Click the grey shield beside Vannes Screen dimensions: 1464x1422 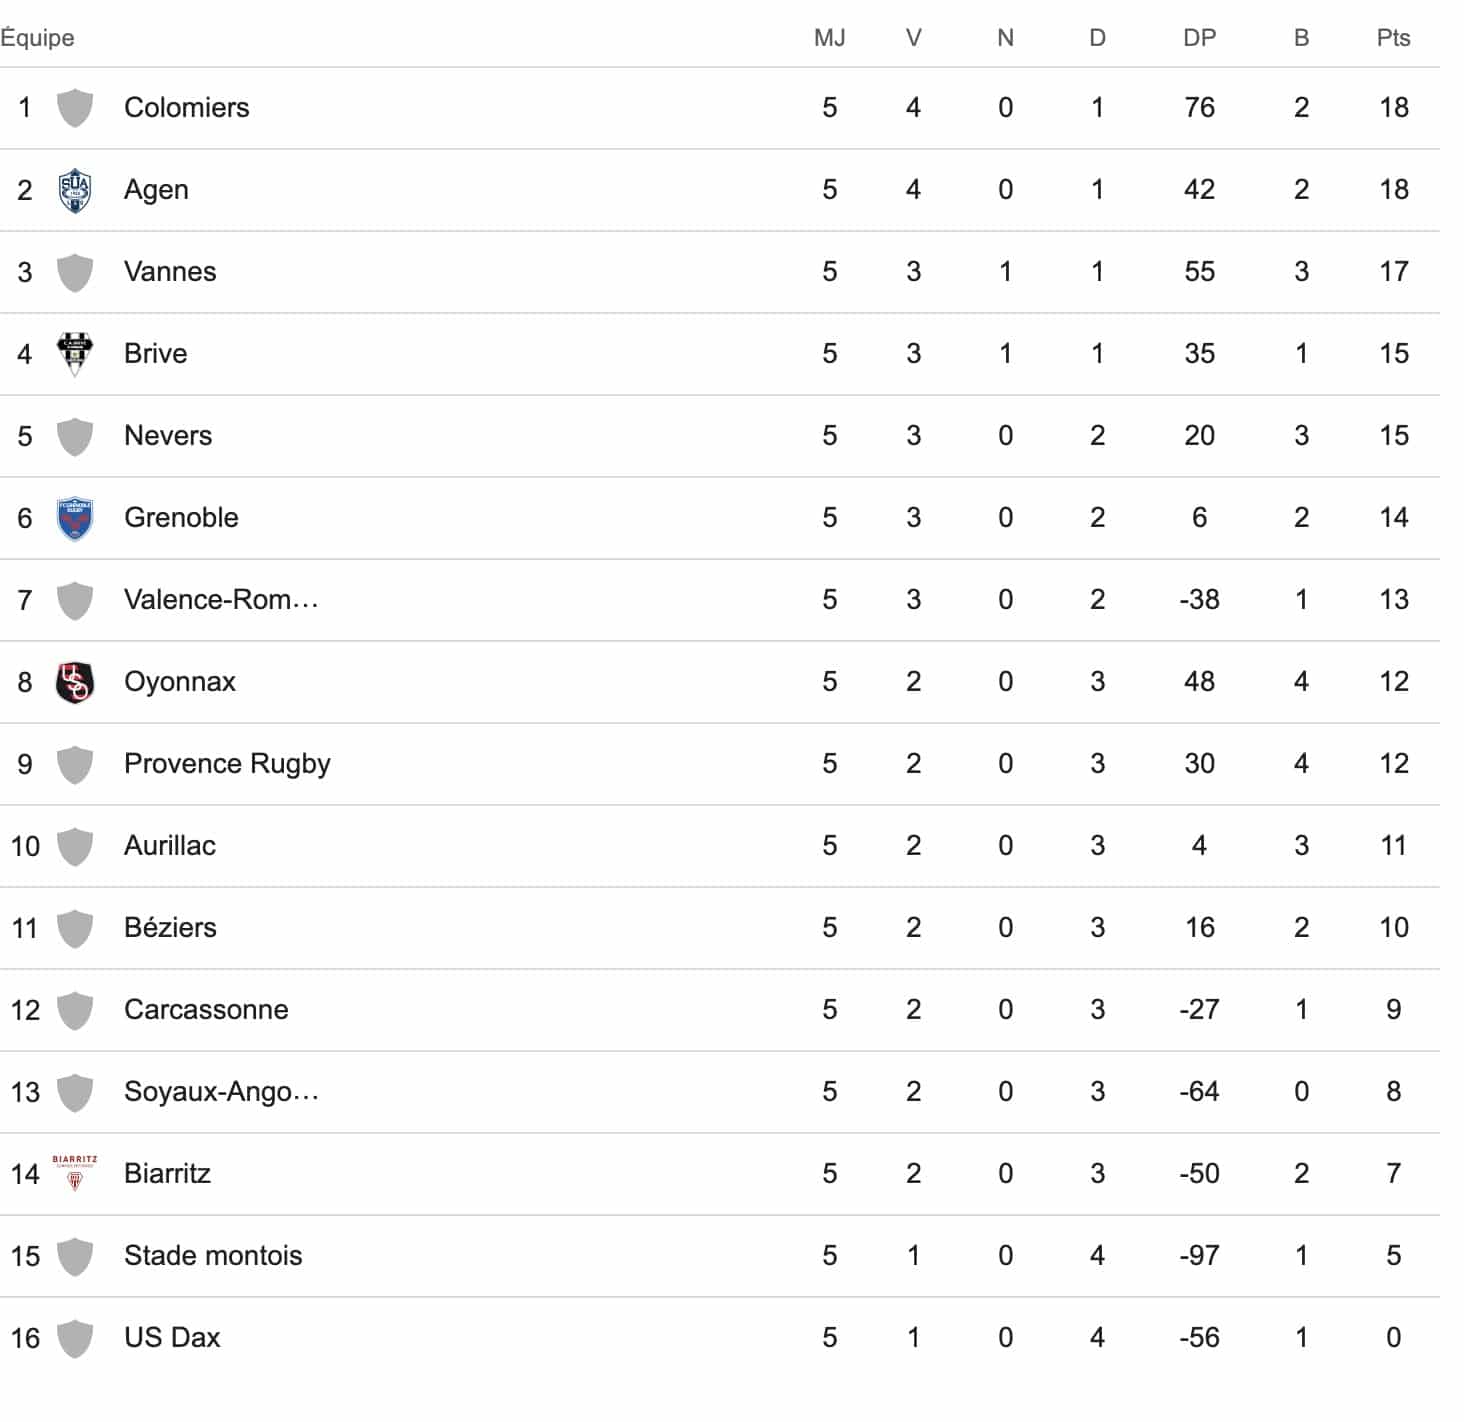click(x=75, y=272)
